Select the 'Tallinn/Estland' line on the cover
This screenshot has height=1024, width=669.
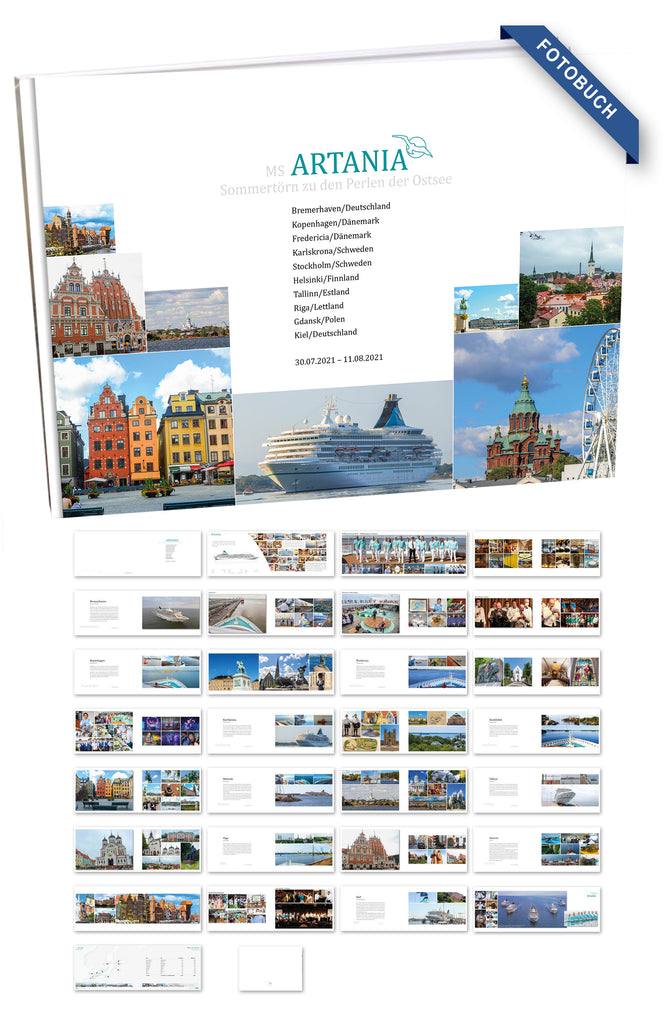321,293
